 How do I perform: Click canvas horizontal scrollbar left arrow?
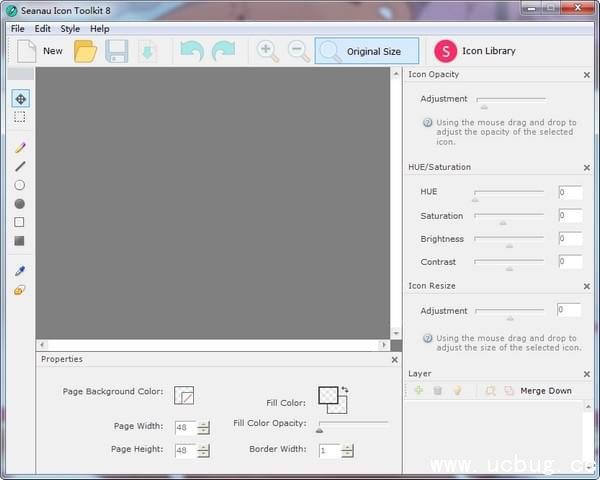click(42, 345)
